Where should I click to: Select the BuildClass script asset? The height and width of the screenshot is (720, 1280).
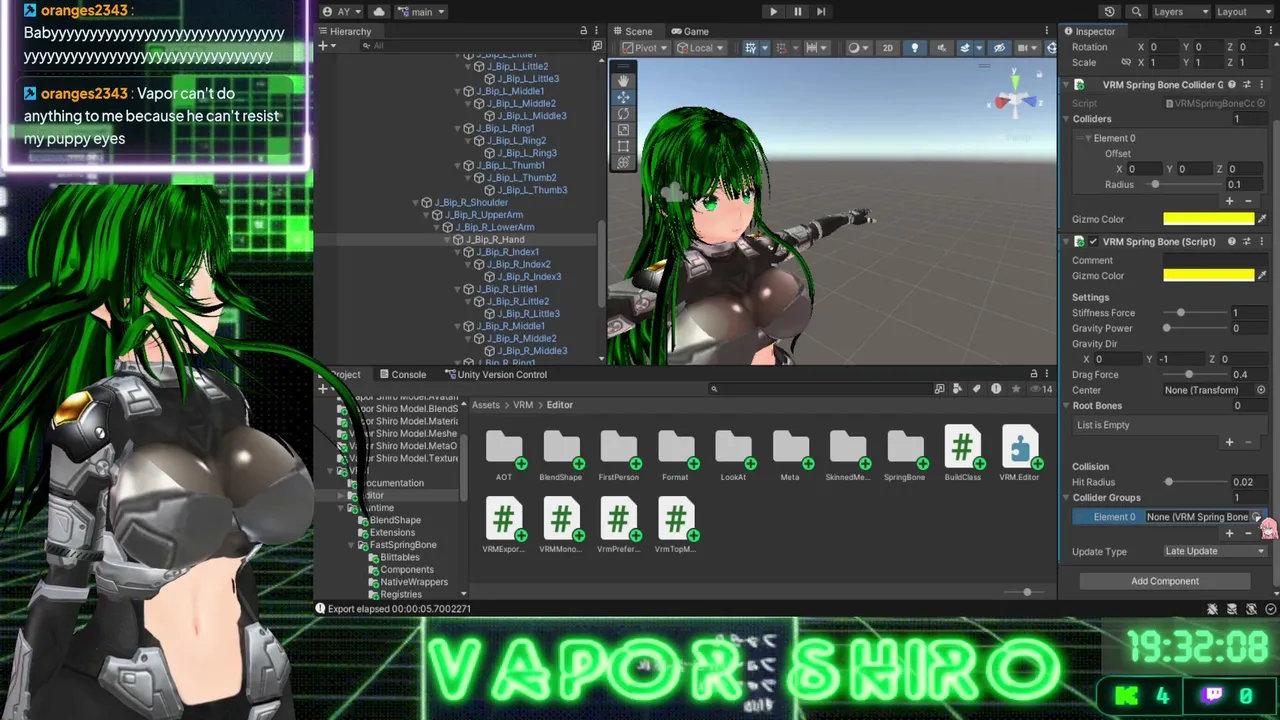(x=962, y=455)
